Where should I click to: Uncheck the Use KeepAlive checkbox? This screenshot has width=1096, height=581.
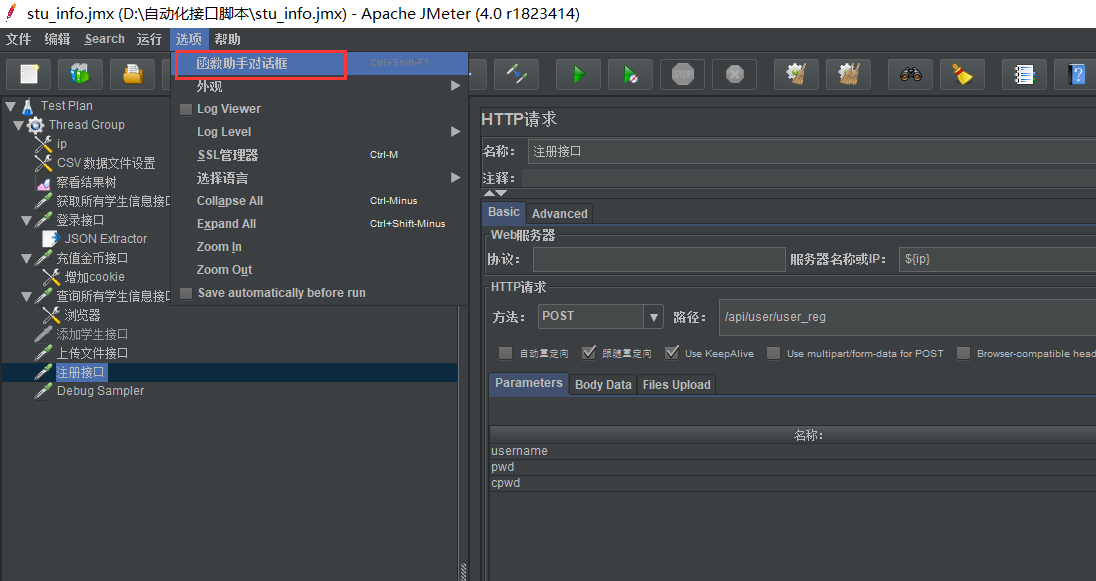pos(672,353)
